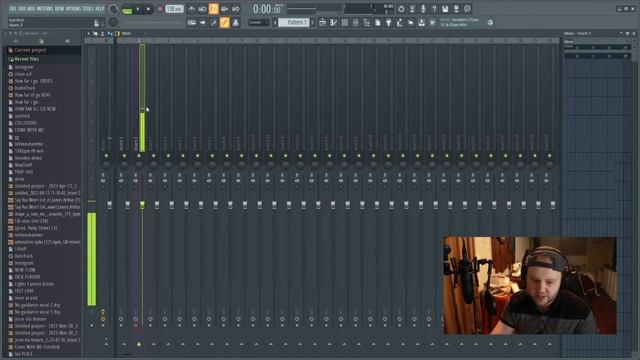This screenshot has height=360, width=640.
Task: Switch the pattern/song mode button
Action: pos(127,10)
